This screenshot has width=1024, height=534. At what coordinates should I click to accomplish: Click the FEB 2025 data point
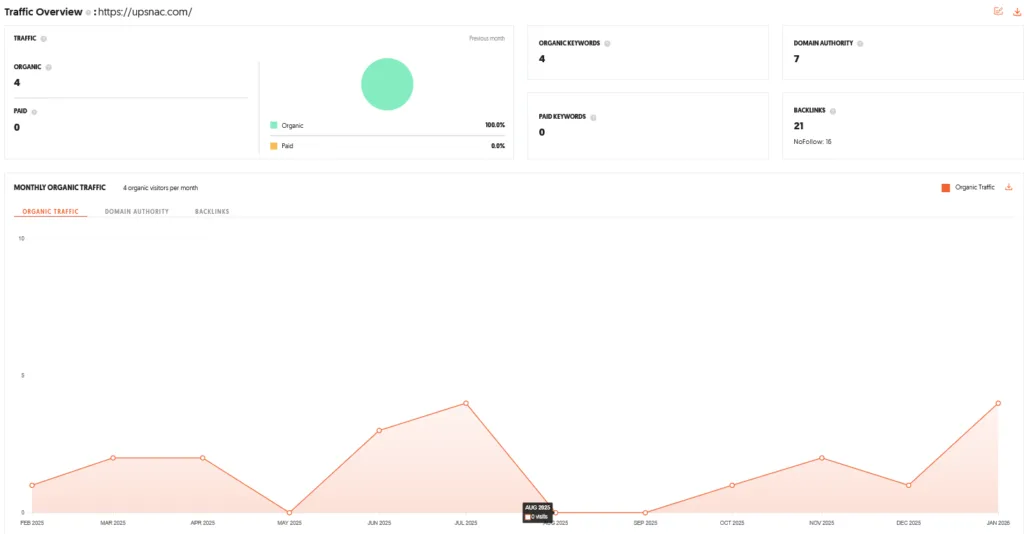(32, 485)
